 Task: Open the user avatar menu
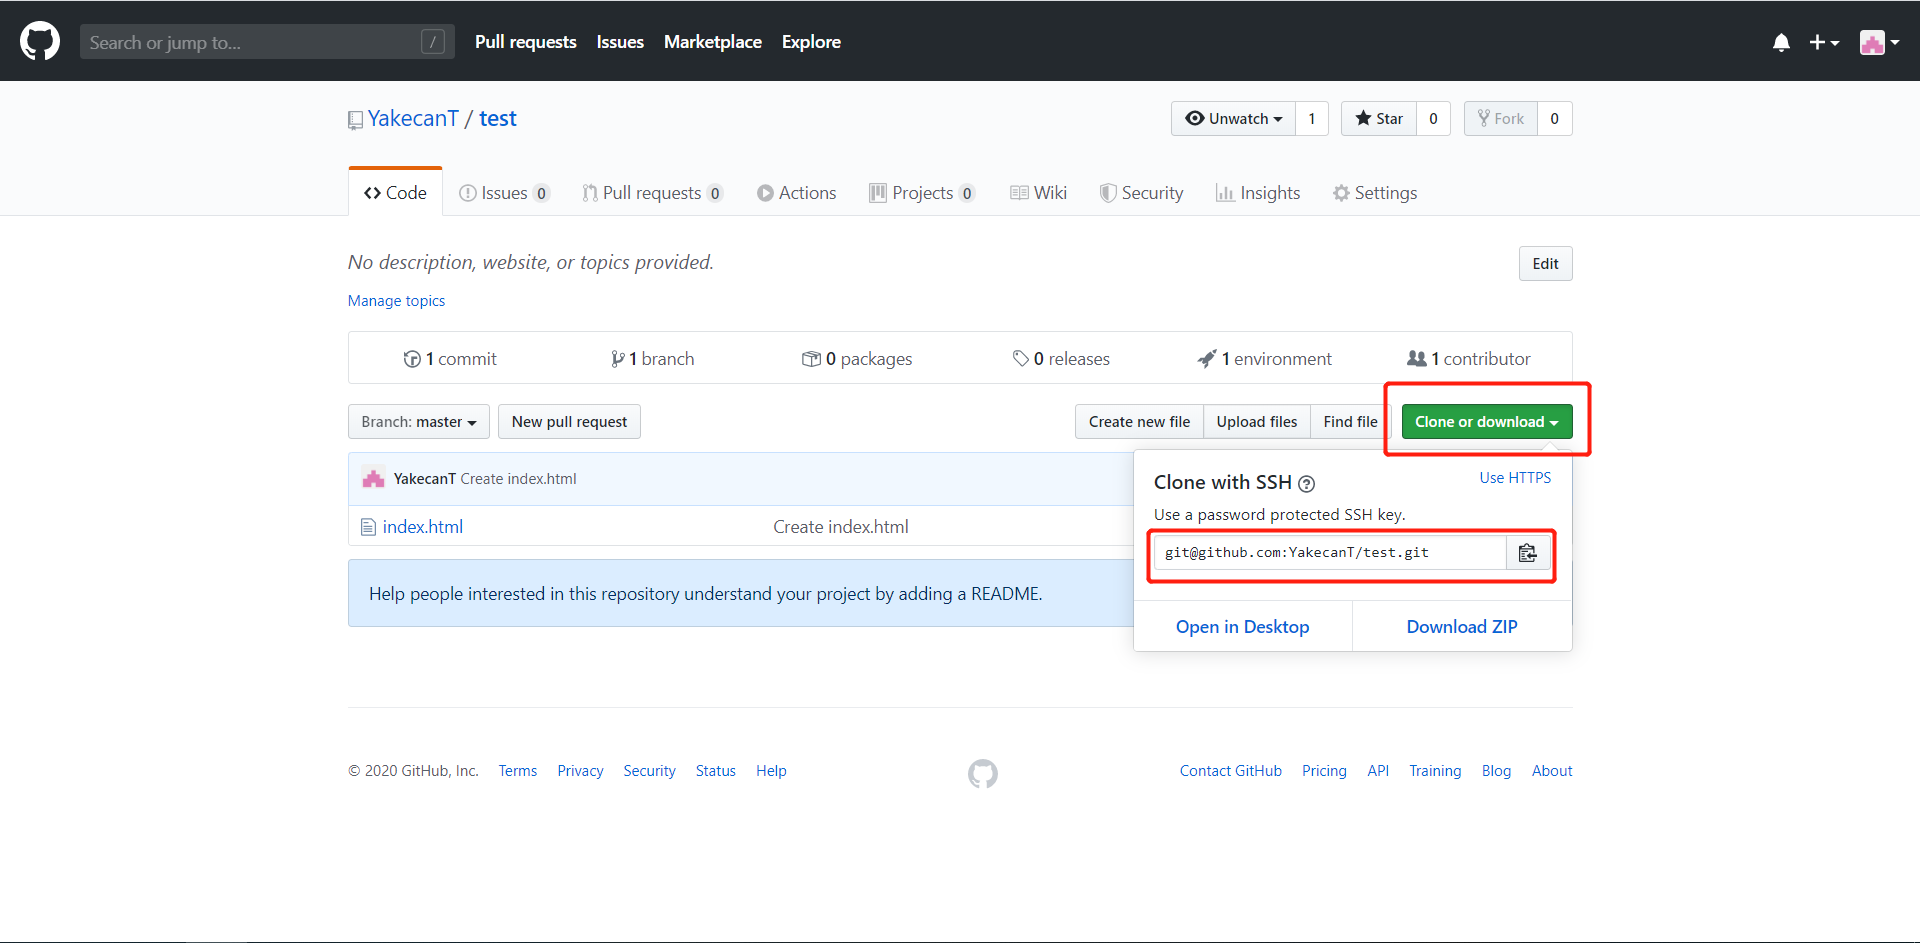[x=1879, y=42]
